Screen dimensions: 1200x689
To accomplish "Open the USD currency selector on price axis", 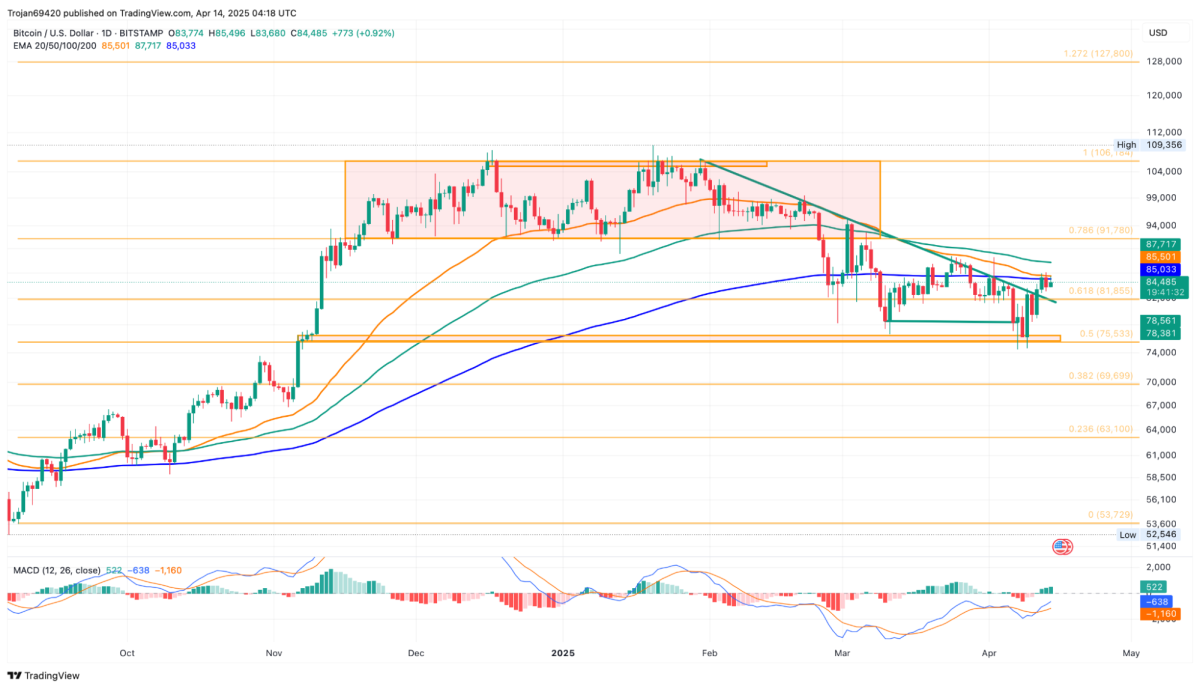I will (1160, 32).
